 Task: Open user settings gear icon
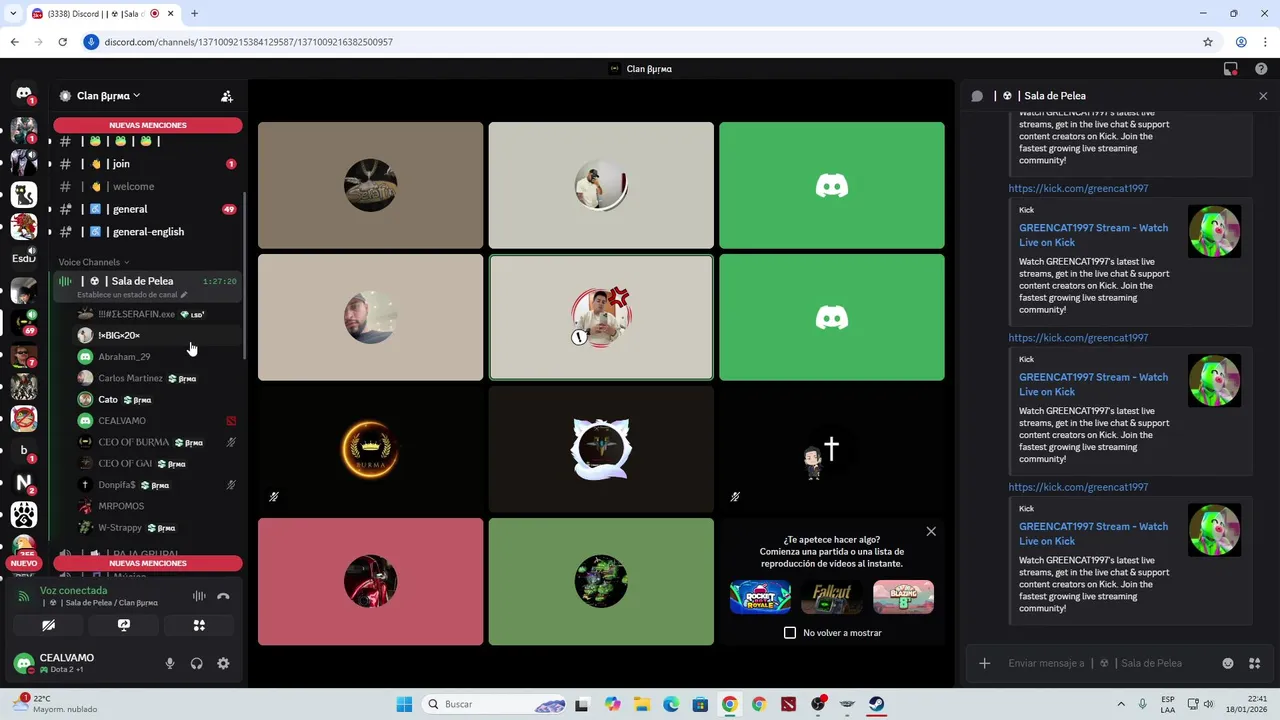[x=223, y=663]
